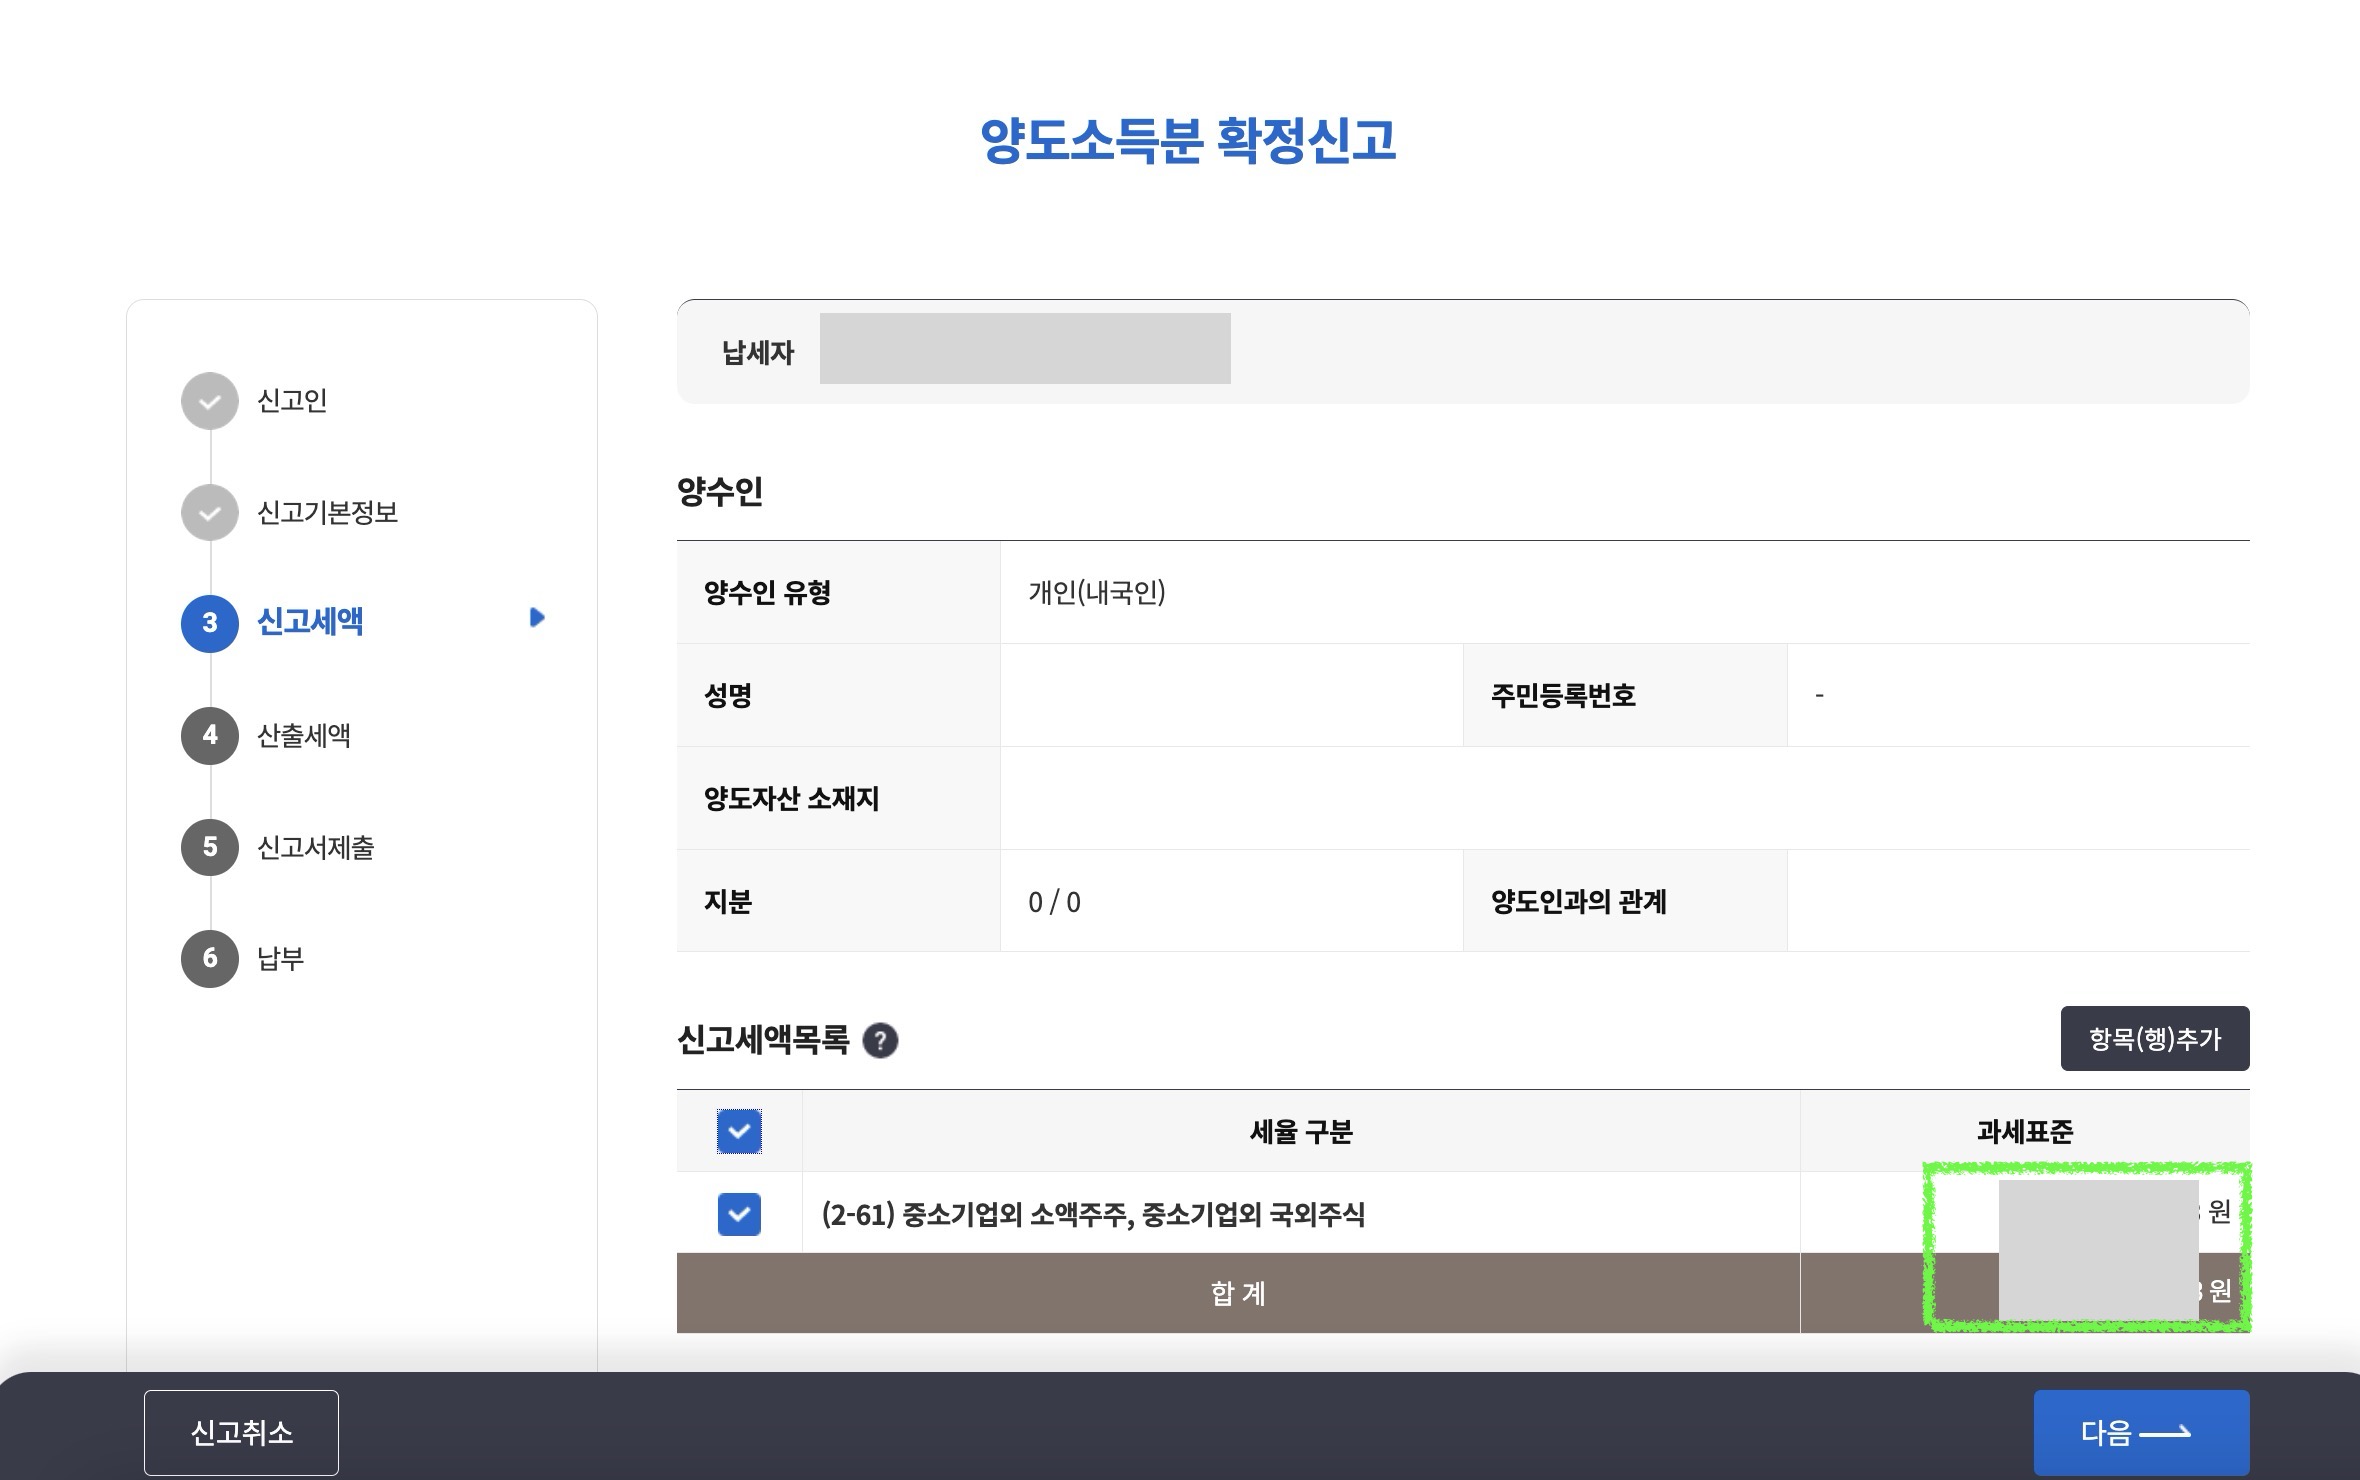Click the help question mark beside 신고세액목록
This screenshot has width=2360, height=1480.
pyautogui.click(x=880, y=1041)
